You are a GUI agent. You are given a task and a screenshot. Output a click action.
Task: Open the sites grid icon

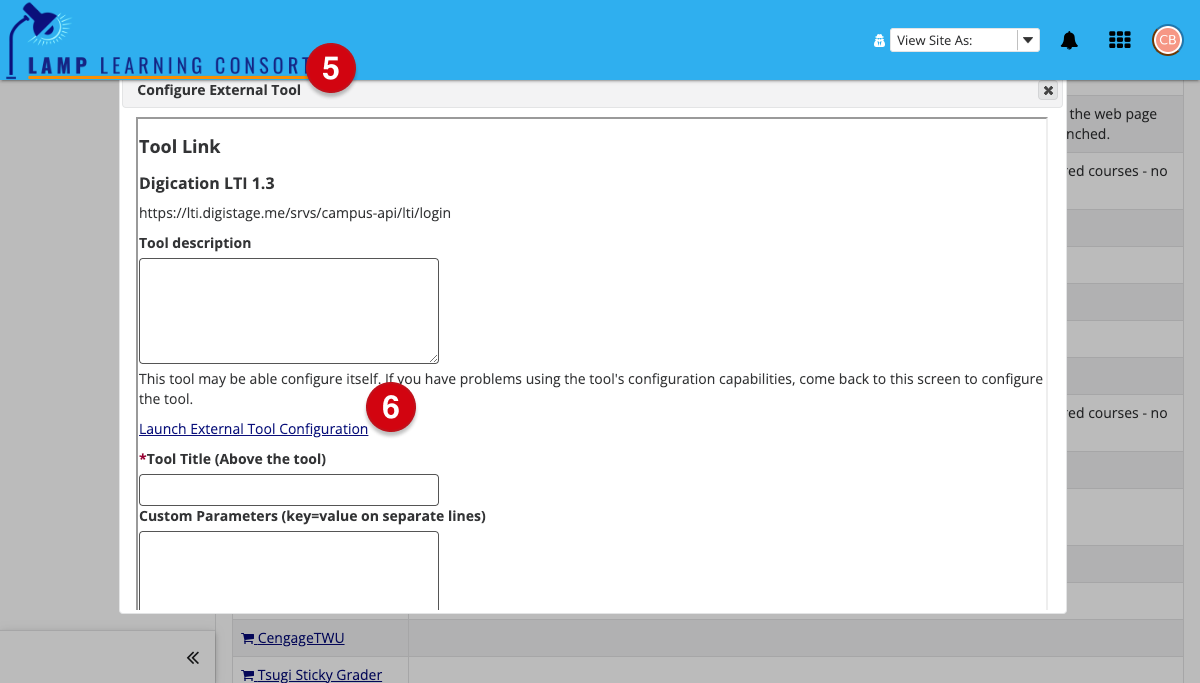pos(1120,40)
